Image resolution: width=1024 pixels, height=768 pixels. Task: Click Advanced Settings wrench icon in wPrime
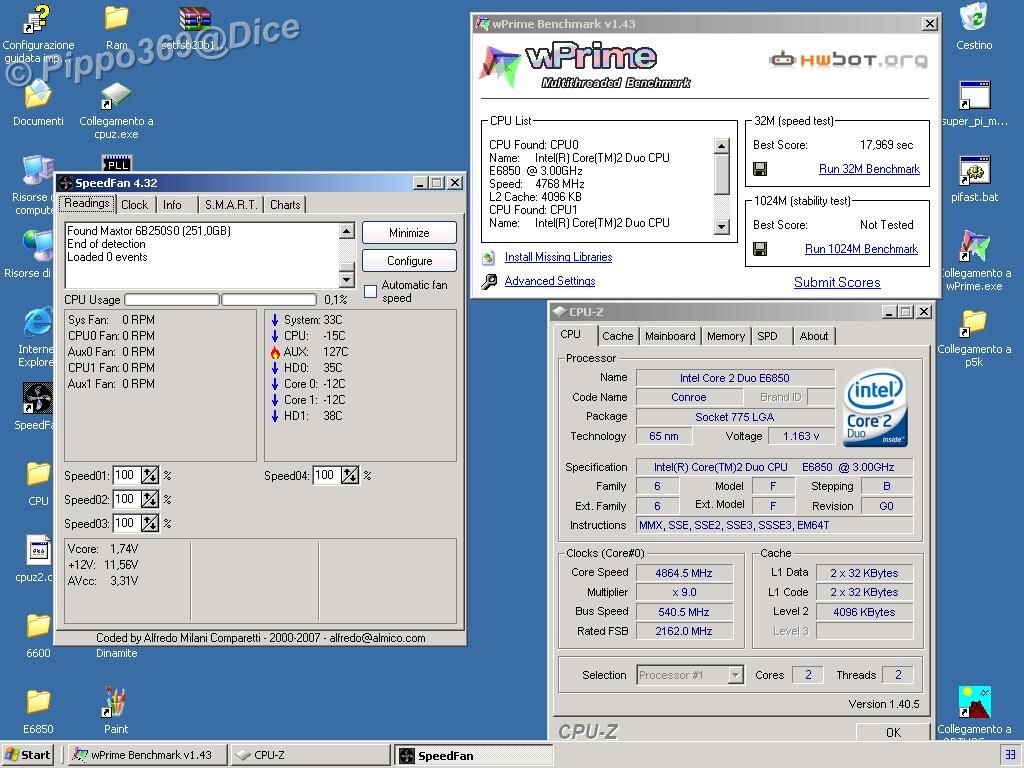(489, 281)
